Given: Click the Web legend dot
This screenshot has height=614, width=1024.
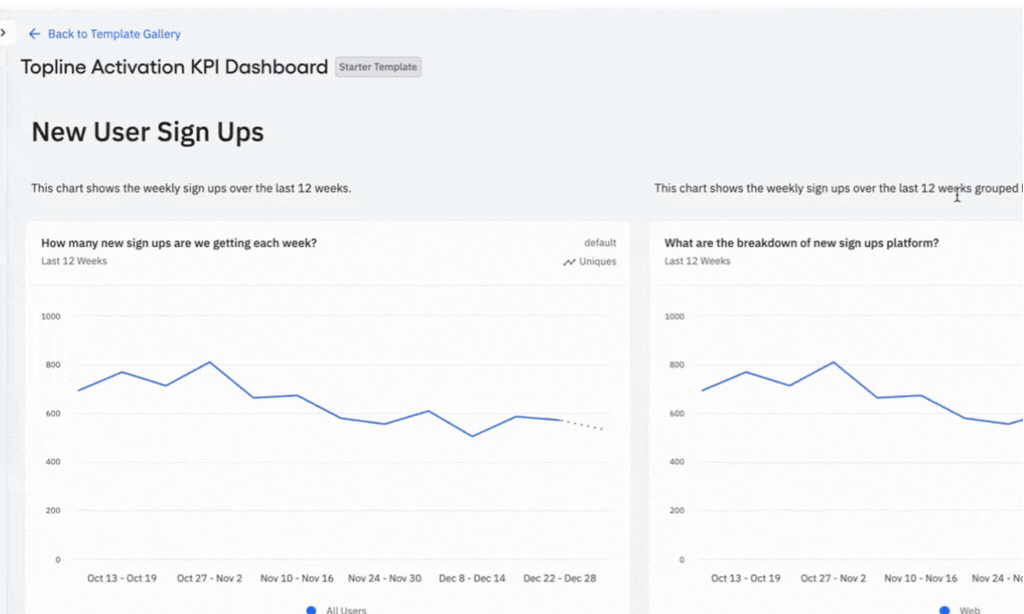Looking at the screenshot, I should 944,609.
